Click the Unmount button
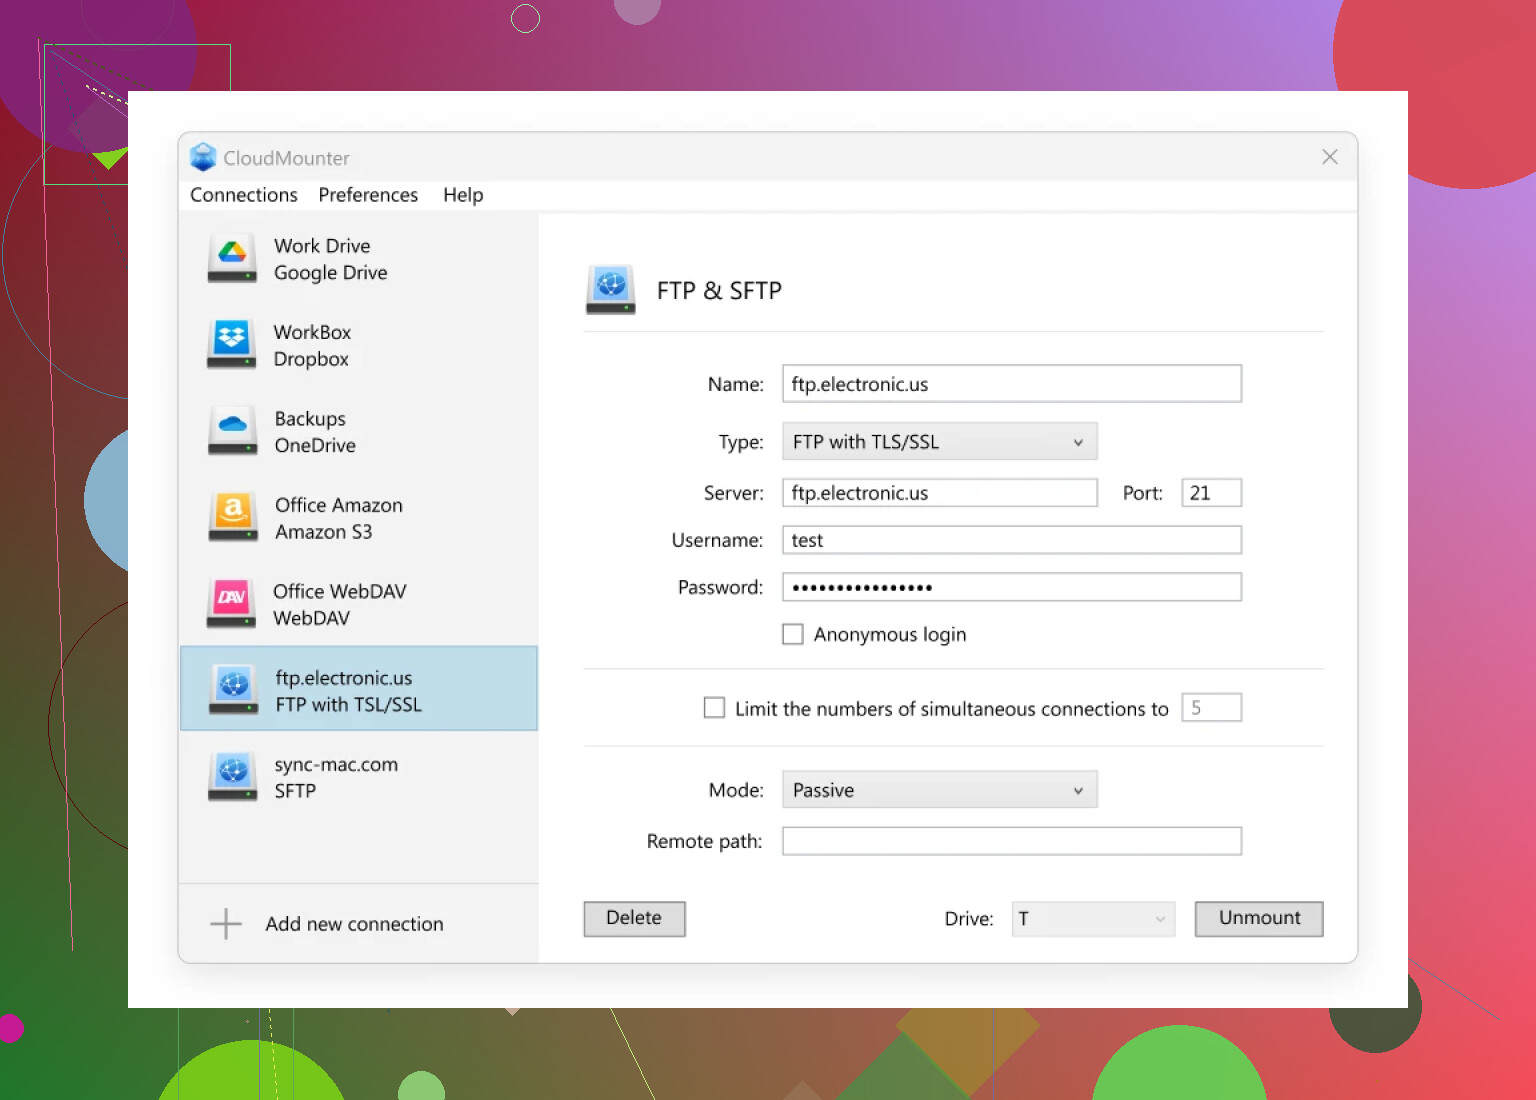Image resolution: width=1536 pixels, height=1100 pixels. (1258, 919)
